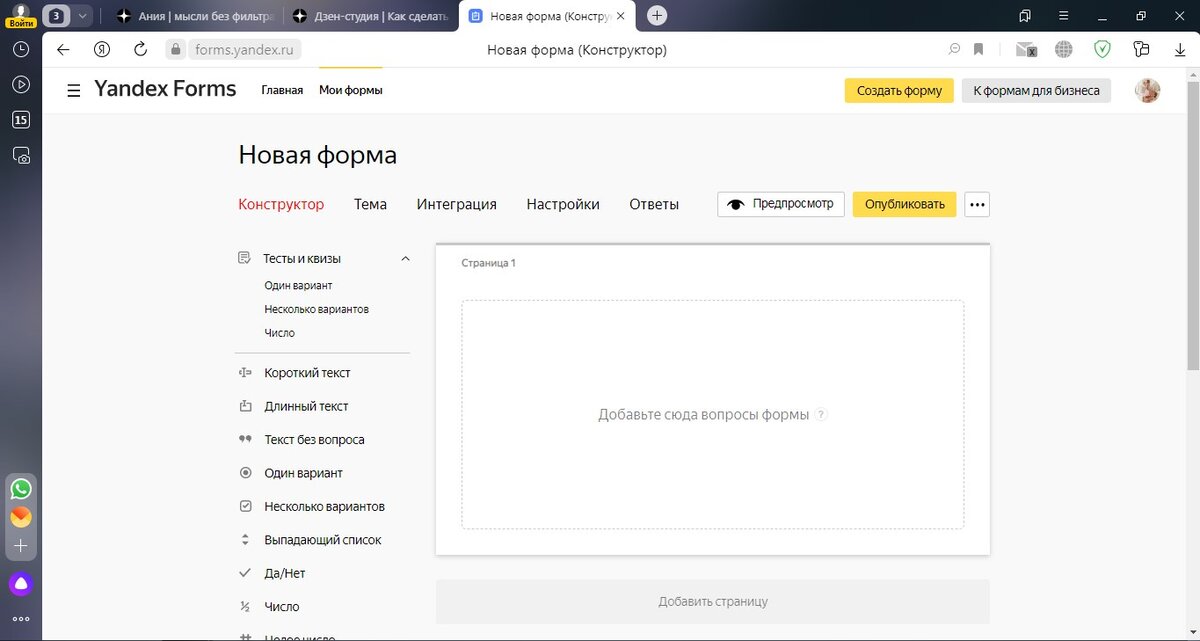The width and height of the screenshot is (1200, 641).
Task: Open the user avatar profile menu
Action: coord(1148,91)
